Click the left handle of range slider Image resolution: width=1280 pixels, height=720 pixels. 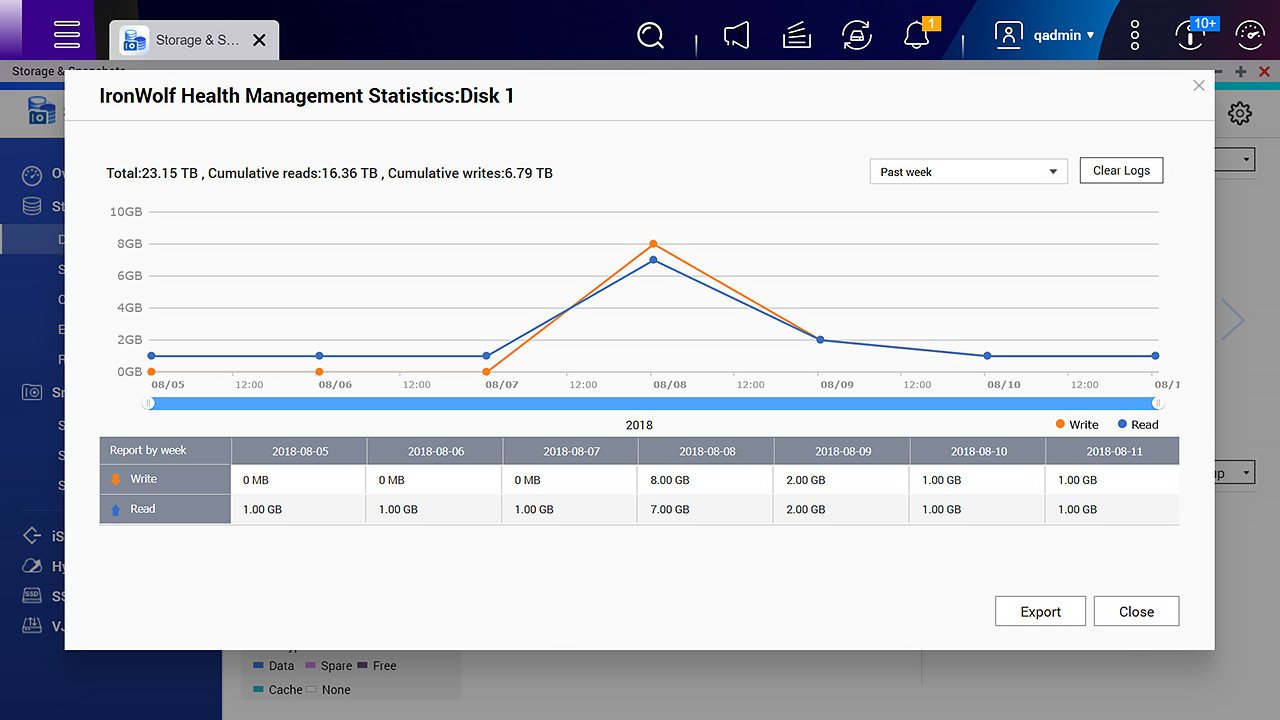point(148,403)
